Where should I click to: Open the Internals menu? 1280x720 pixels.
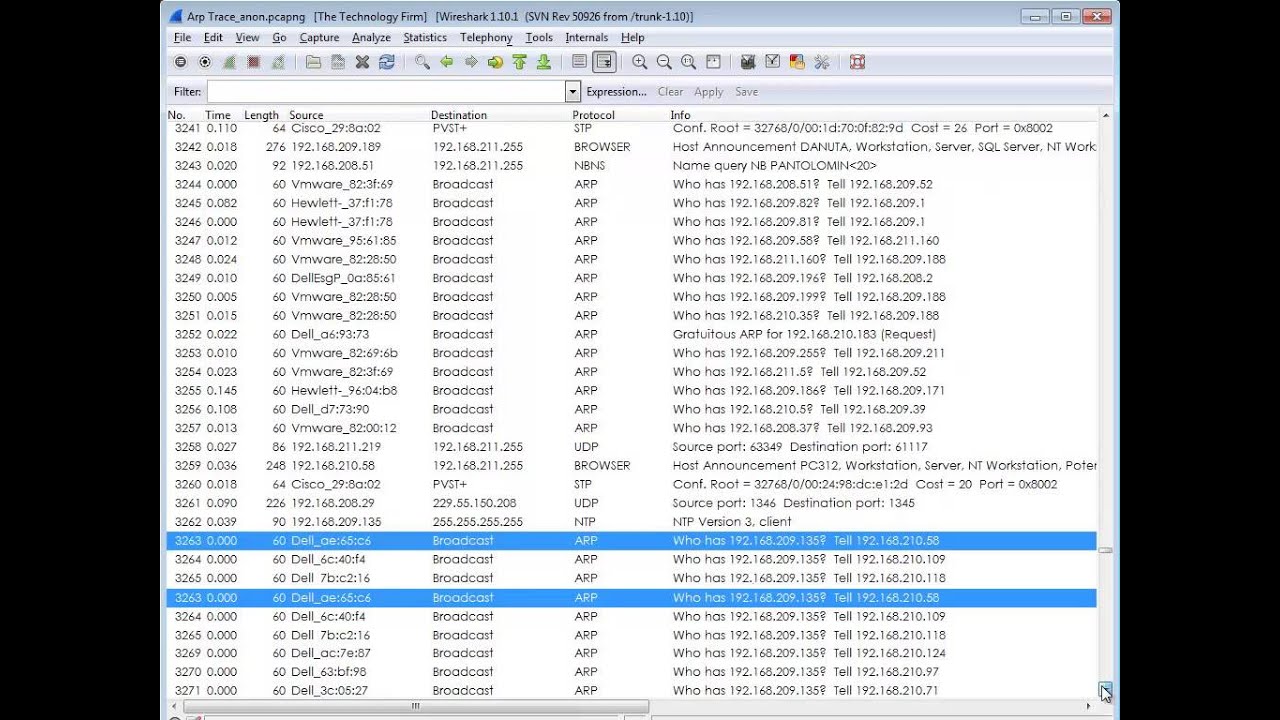(586, 37)
